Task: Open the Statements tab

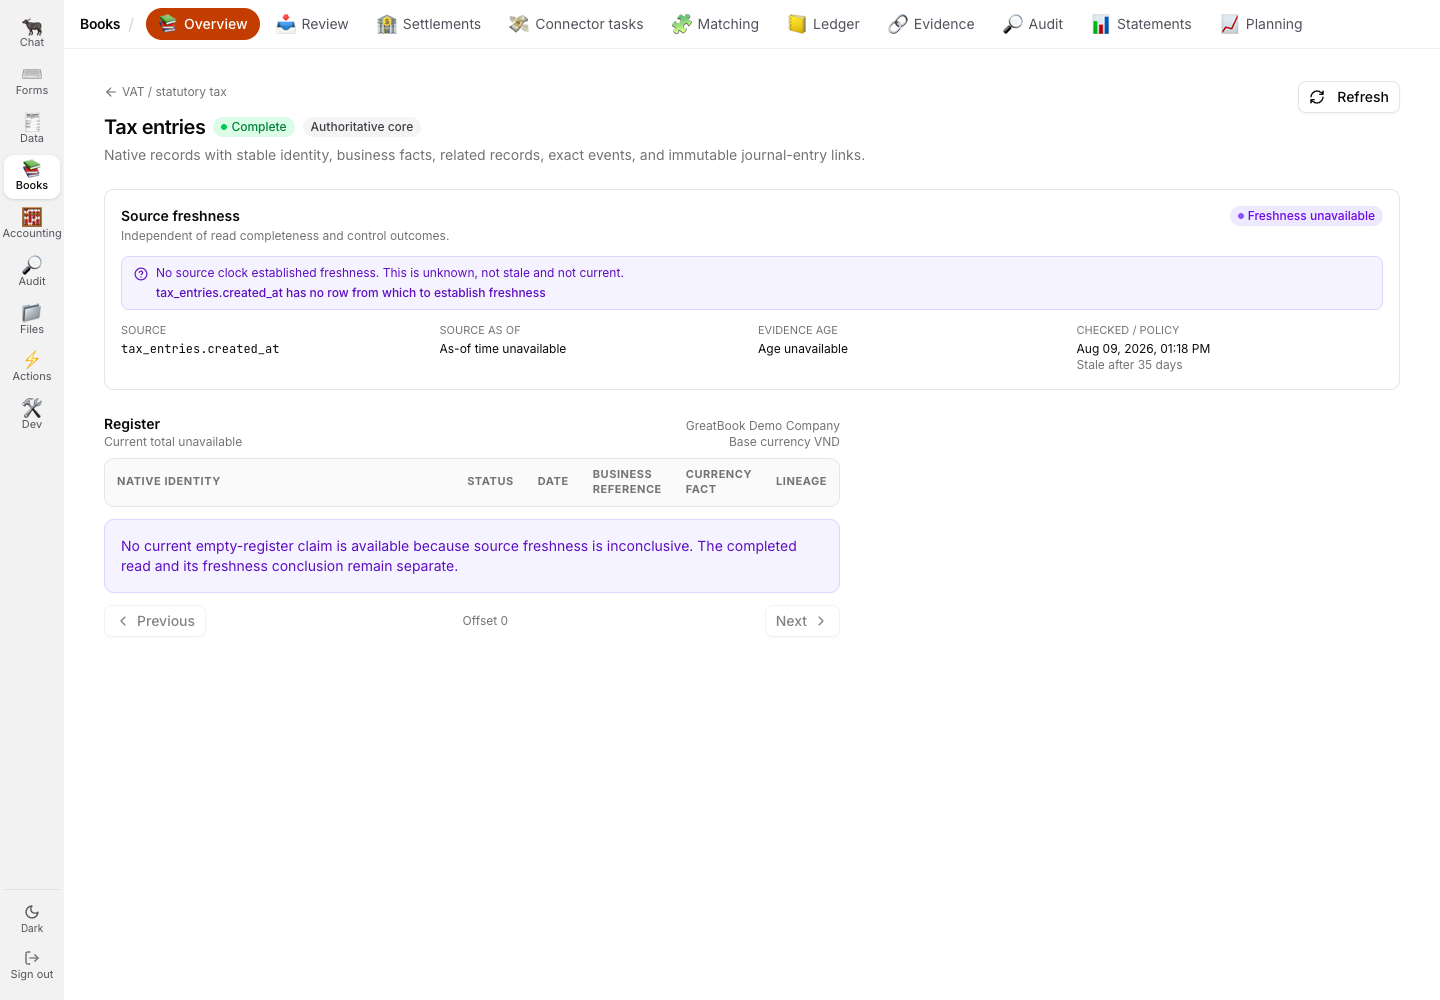Action: click(1142, 24)
